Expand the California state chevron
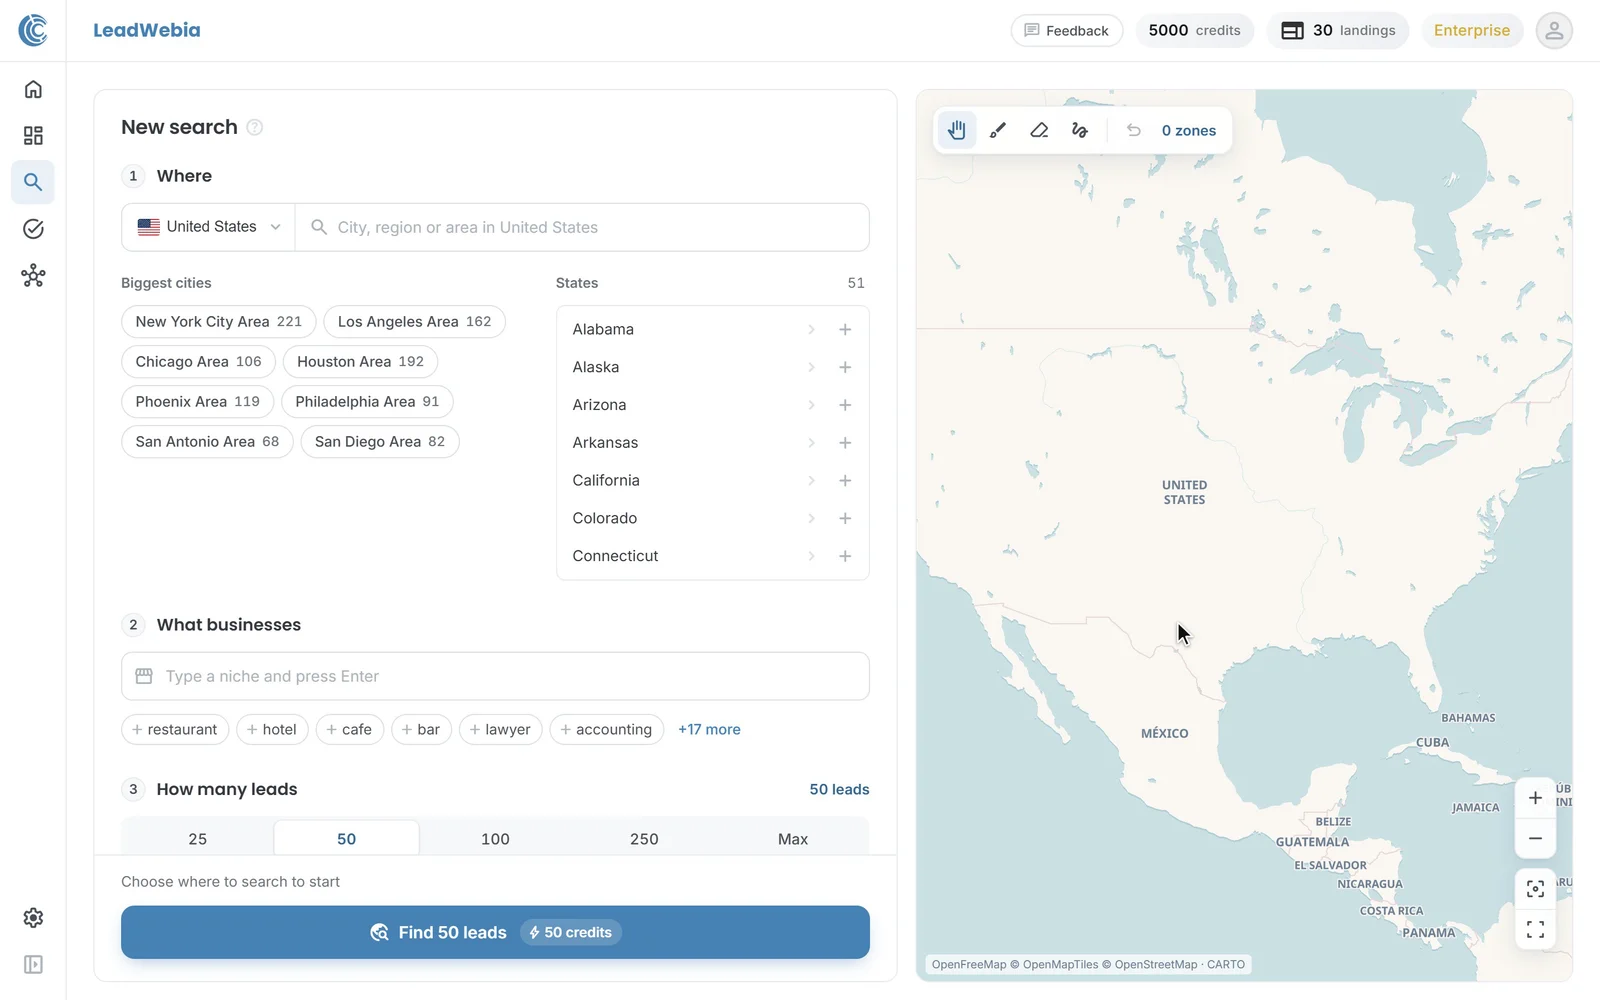Viewport: 1600px width, 1000px height. 811,480
